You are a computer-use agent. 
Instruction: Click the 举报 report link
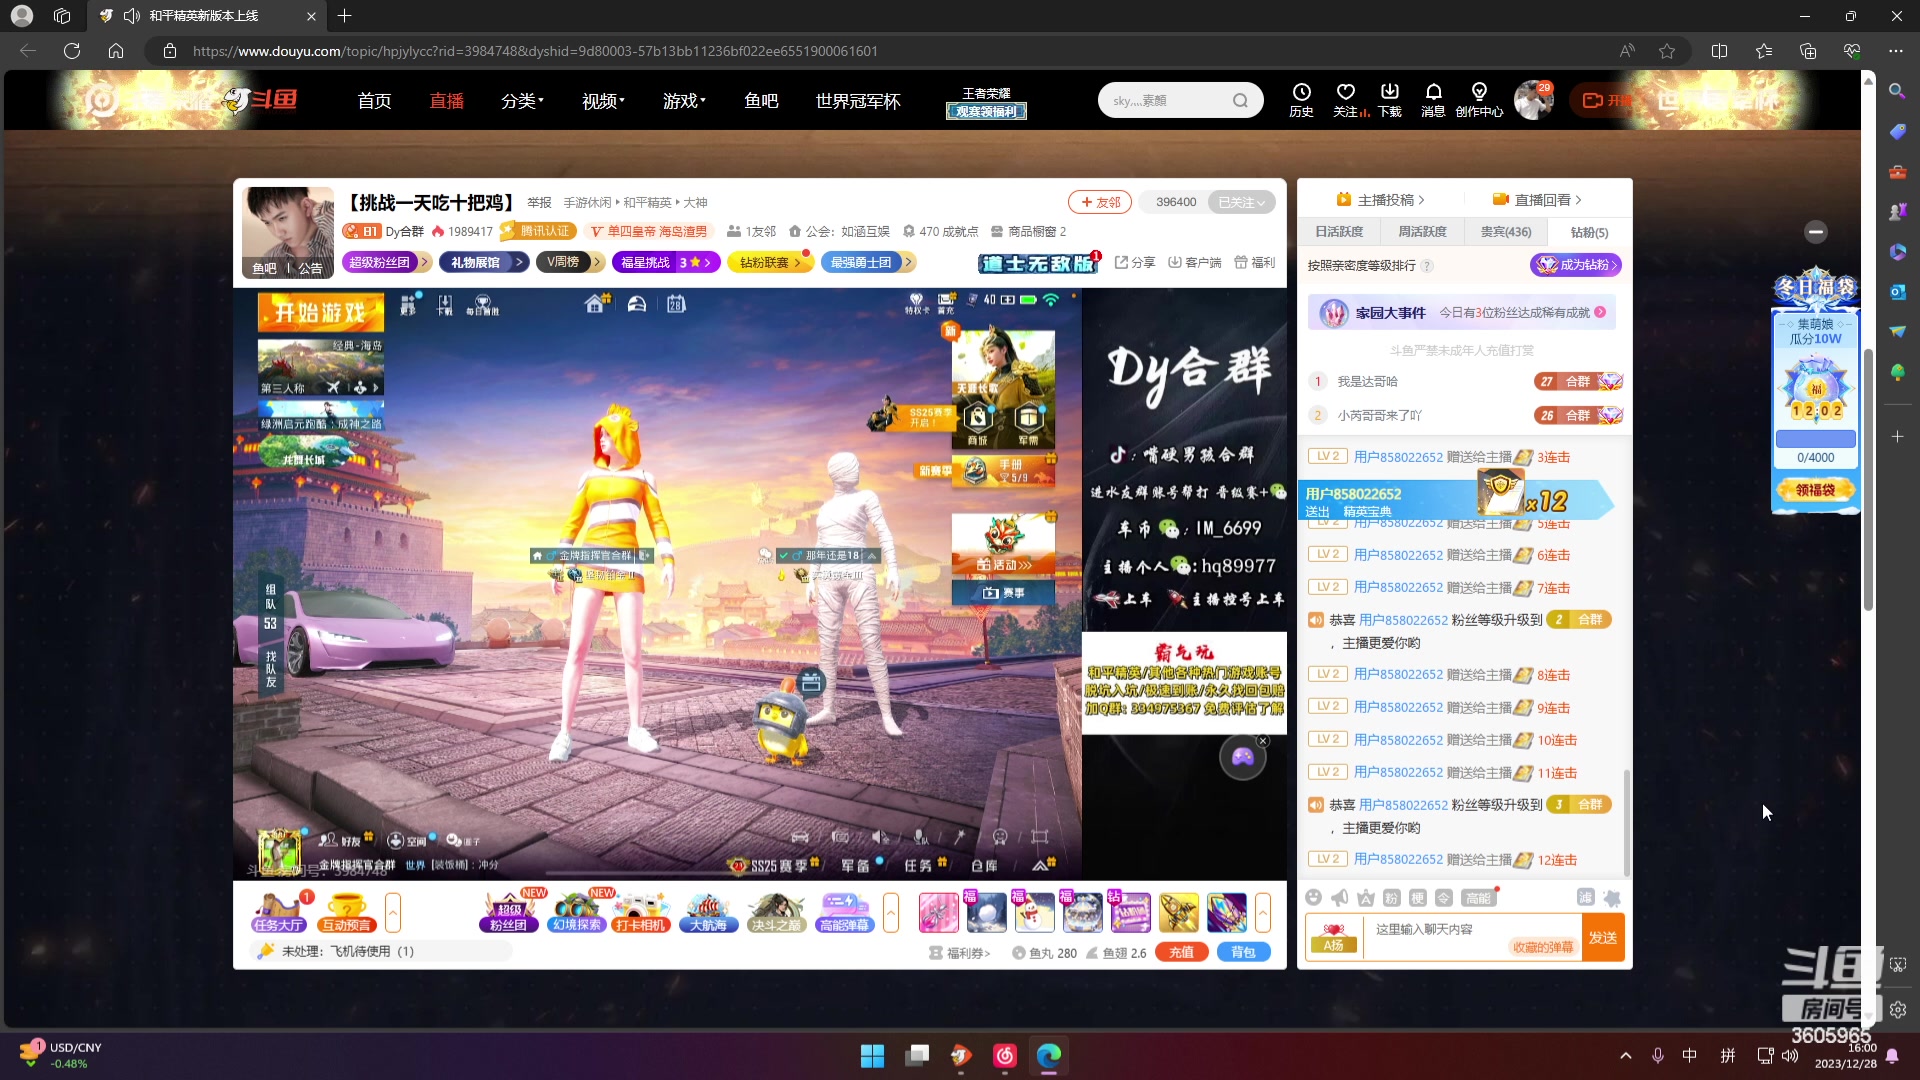coord(539,202)
